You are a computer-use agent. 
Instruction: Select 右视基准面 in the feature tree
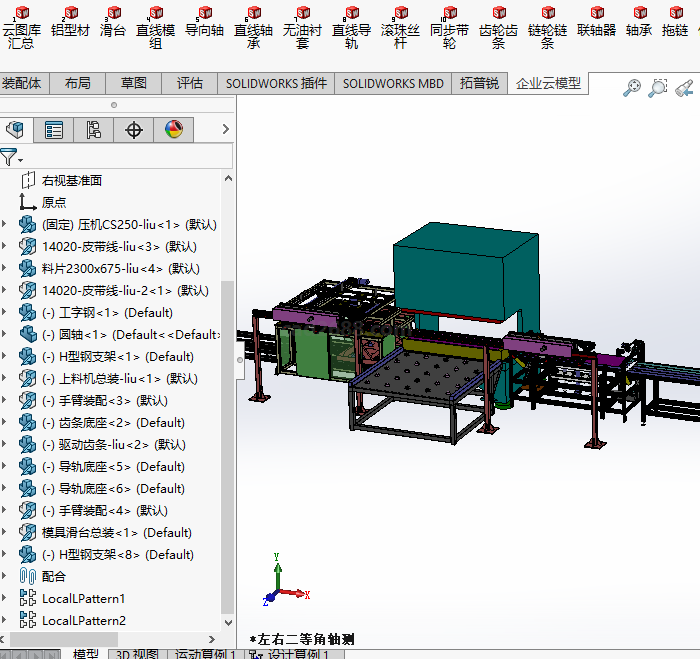72,181
